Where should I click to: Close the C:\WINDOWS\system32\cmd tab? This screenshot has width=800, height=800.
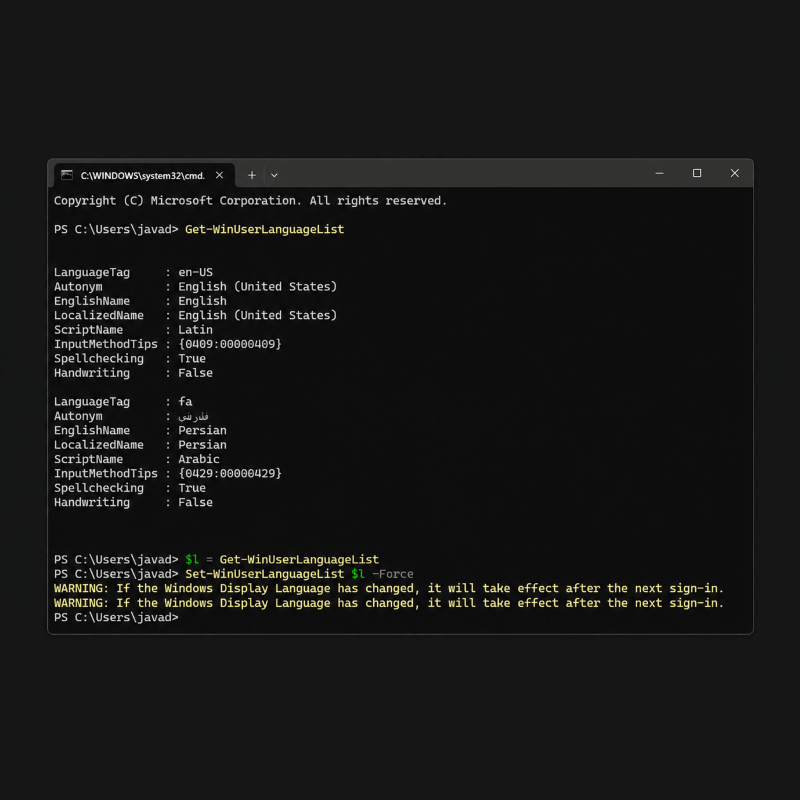tap(219, 175)
